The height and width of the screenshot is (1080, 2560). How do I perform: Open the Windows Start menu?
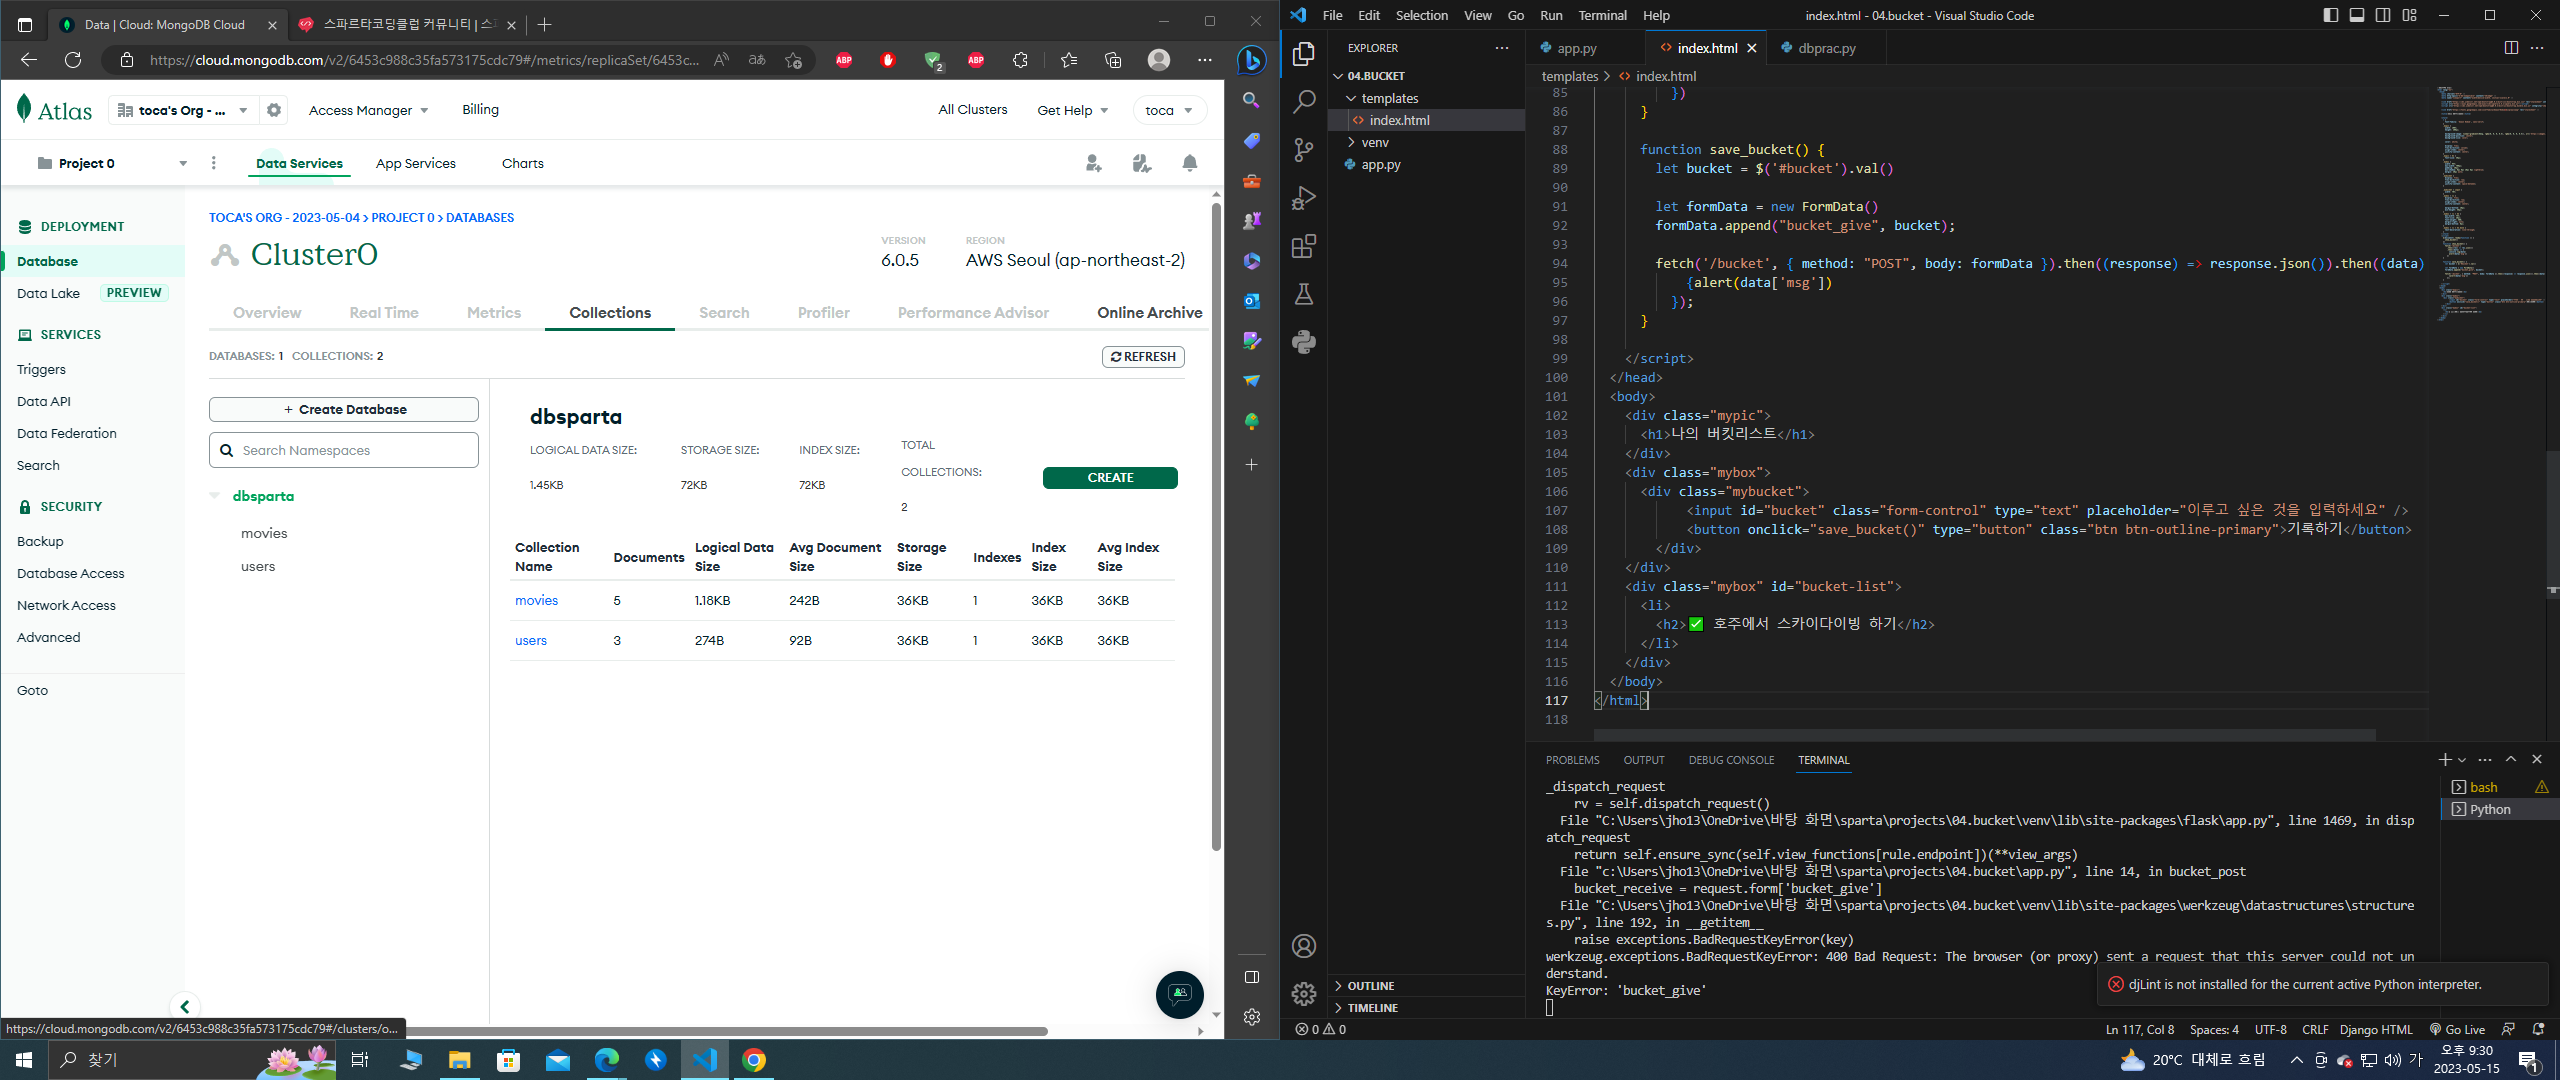pyautogui.click(x=24, y=1060)
